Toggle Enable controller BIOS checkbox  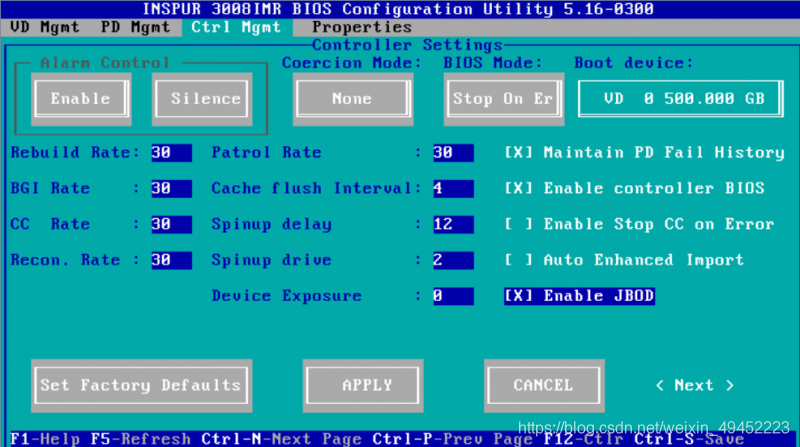tap(634, 188)
